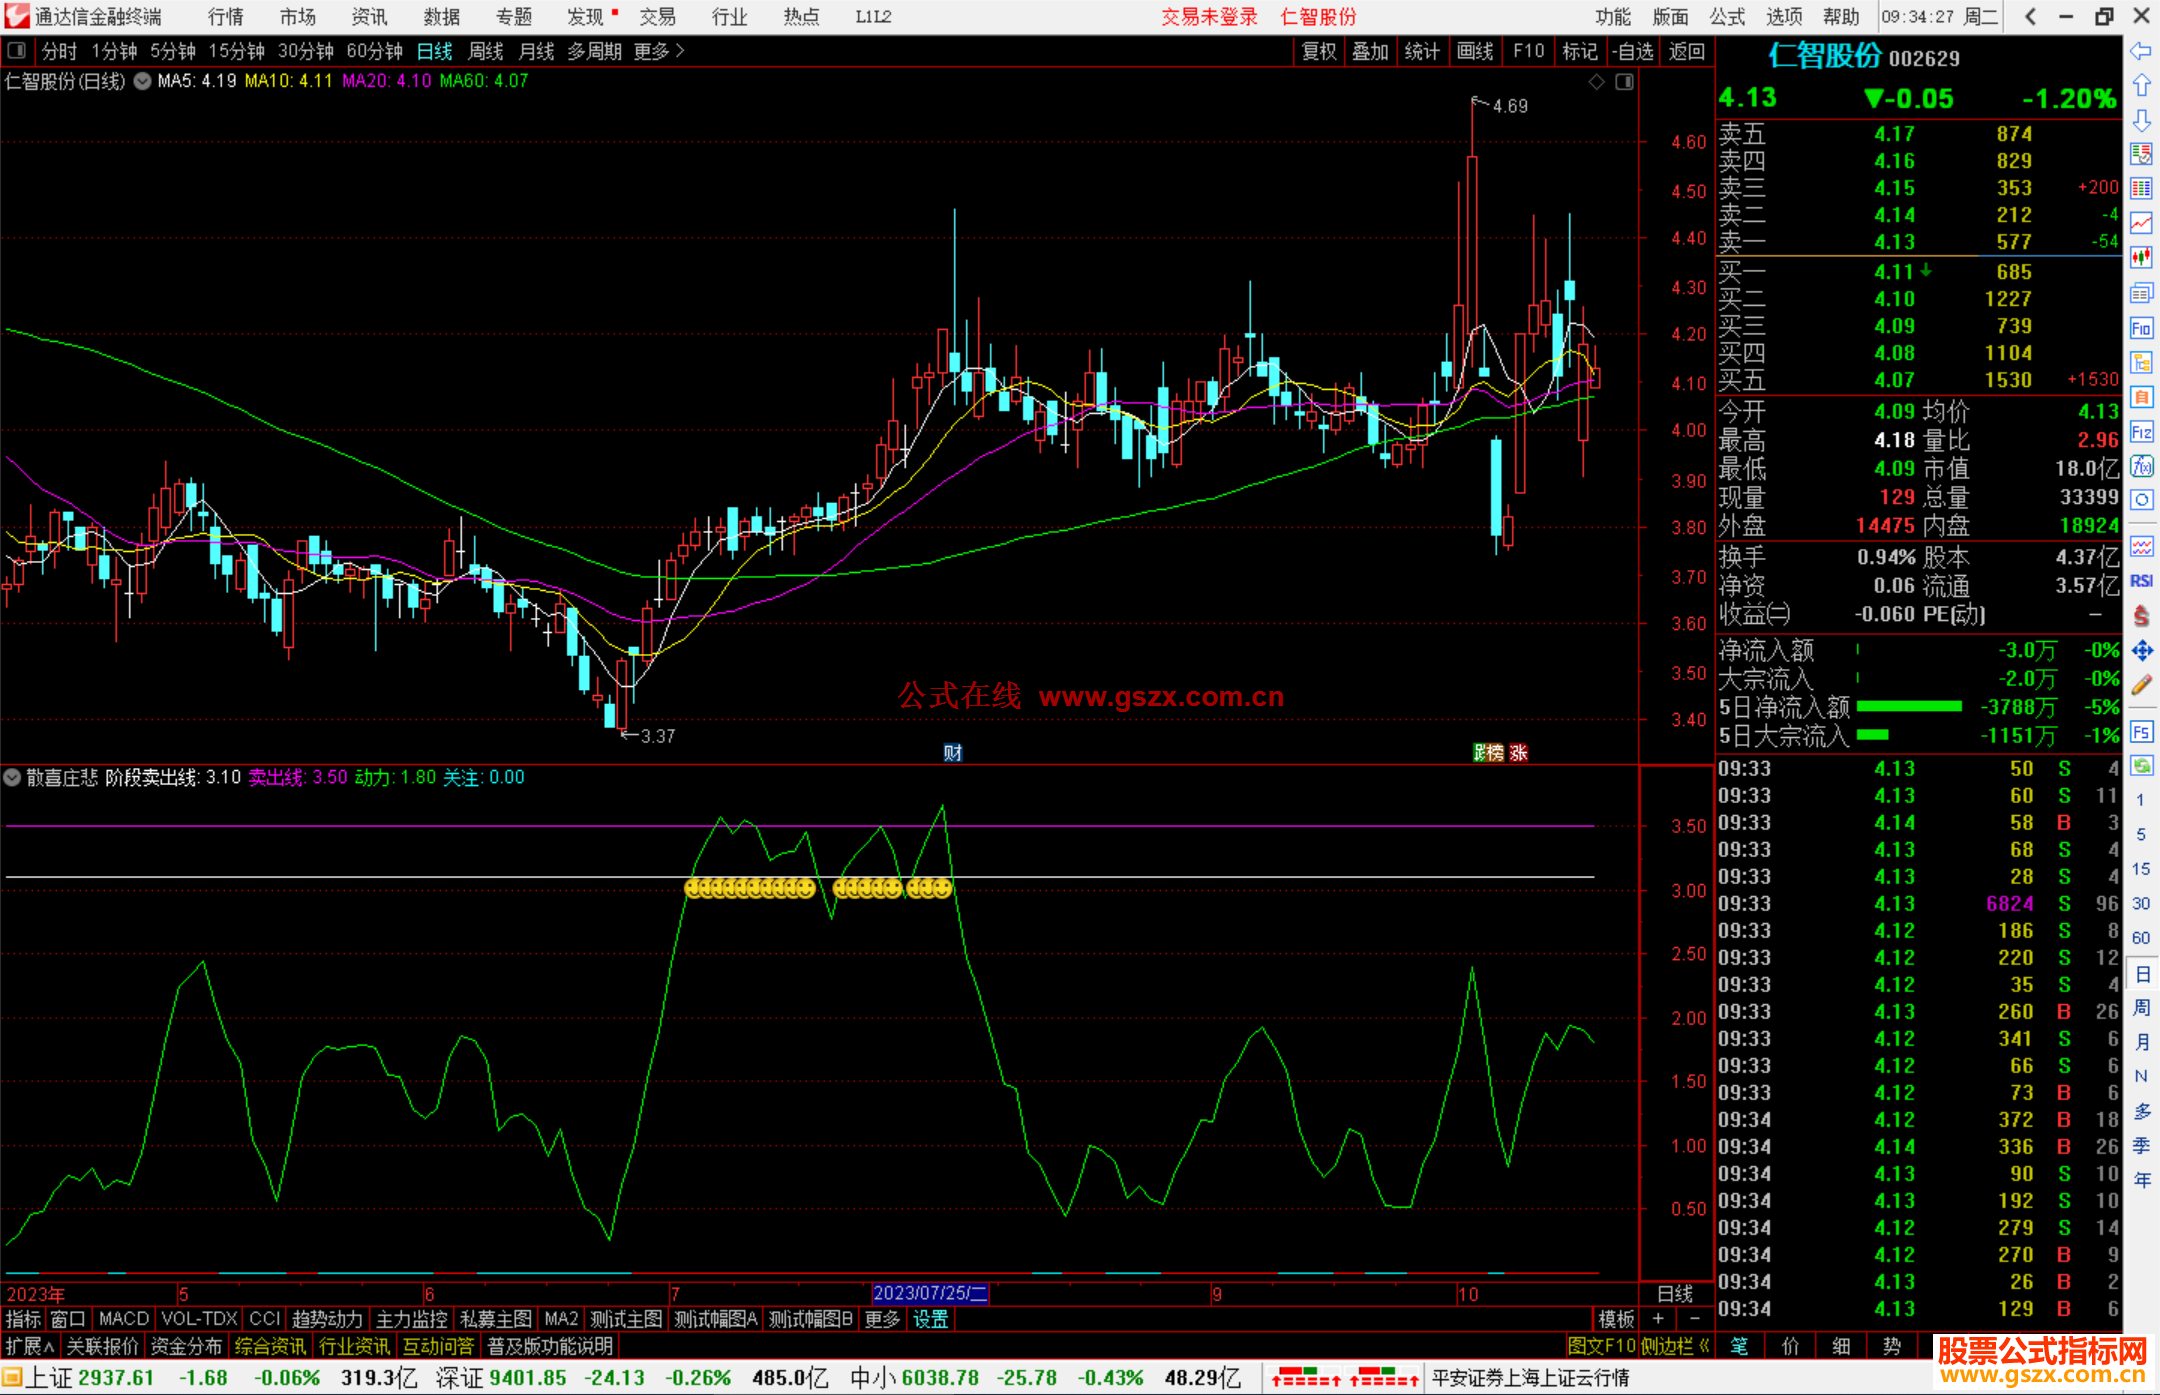Image resolution: width=2160 pixels, height=1395 pixels.
Task: Click the green refresh icon in sidebar
Action: point(2141,766)
